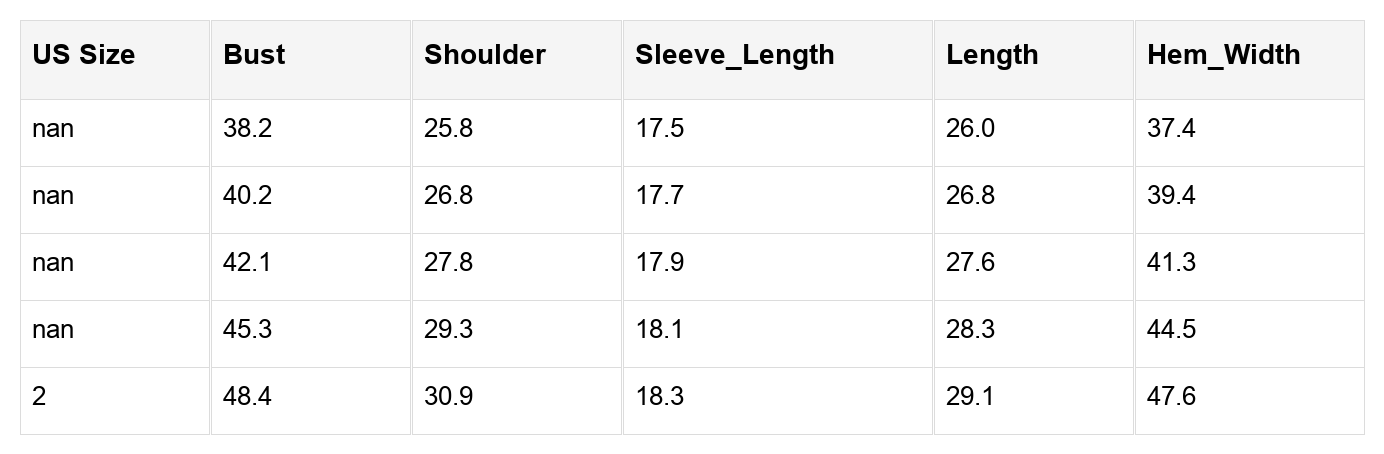Select the Shoulder value 25.8

pyautogui.click(x=448, y=129)
